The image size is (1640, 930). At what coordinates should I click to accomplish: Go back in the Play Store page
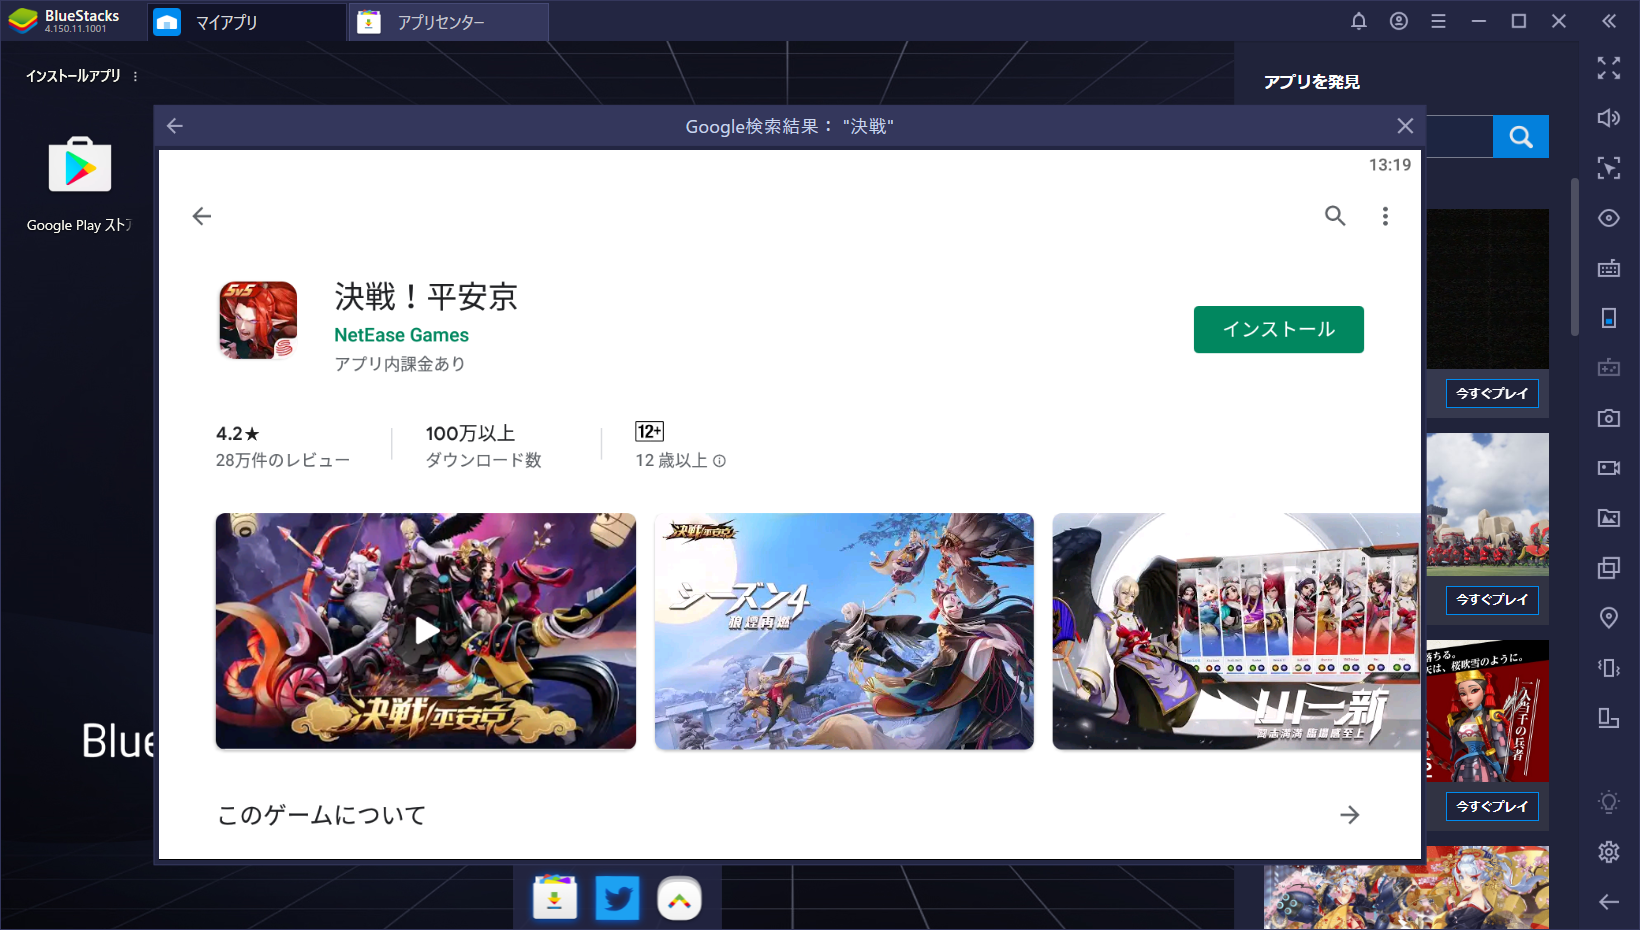coord(202,216)
